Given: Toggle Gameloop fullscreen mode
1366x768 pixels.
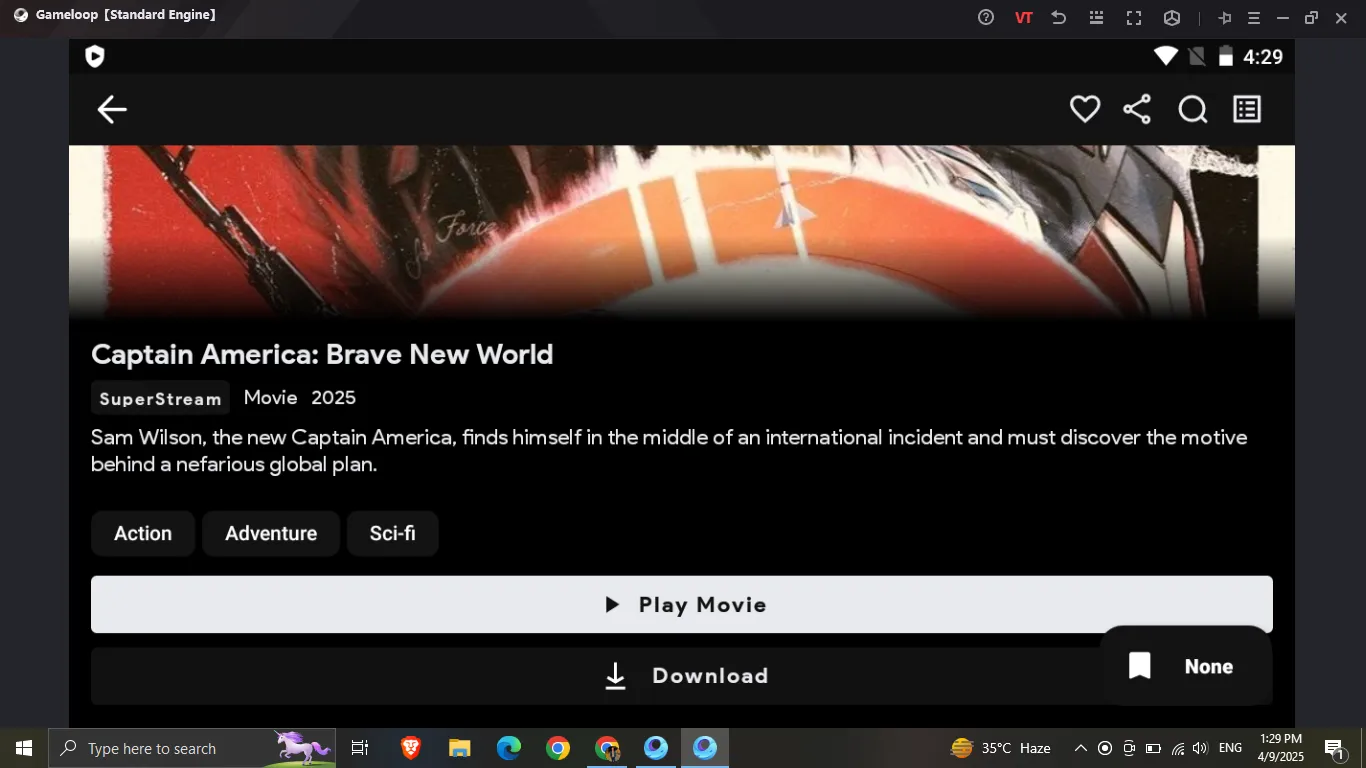Looking at the screenshot, I should click(x=1134, y=17).
